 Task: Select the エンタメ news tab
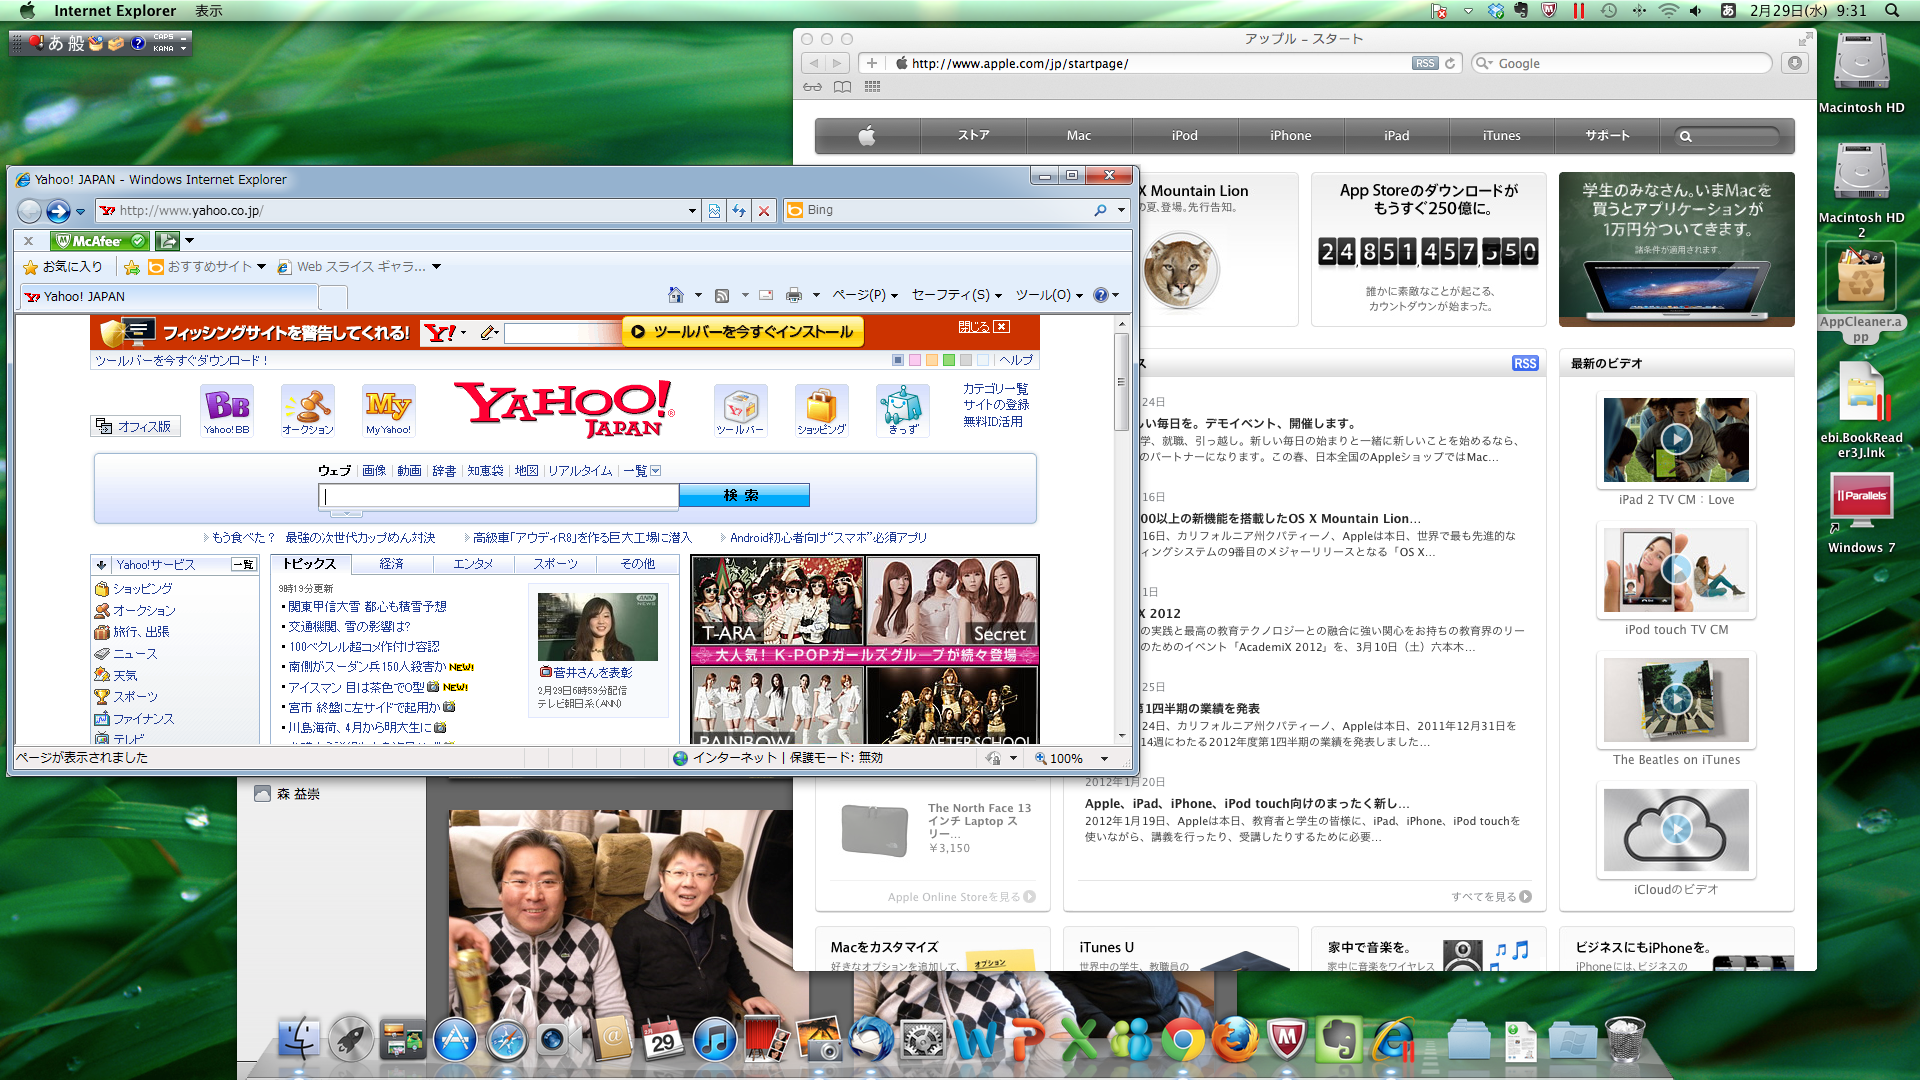coord(473,564)
